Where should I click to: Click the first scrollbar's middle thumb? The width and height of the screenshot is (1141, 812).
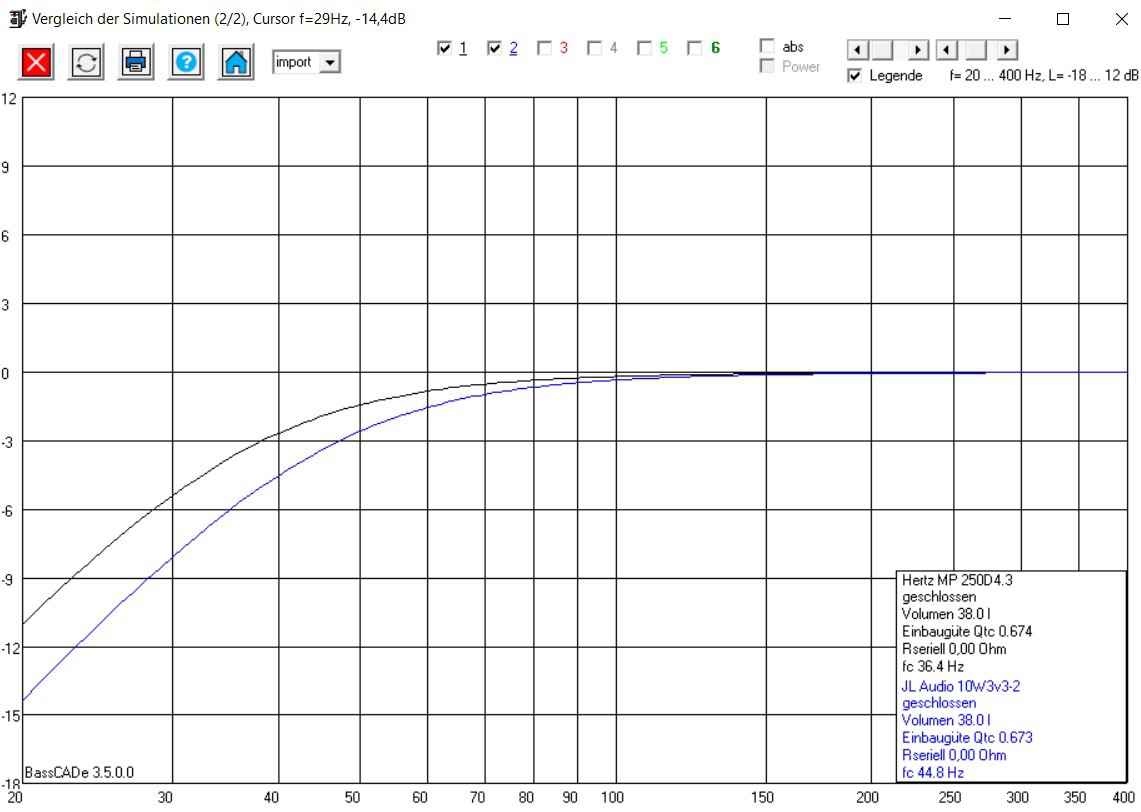(882, 50)
